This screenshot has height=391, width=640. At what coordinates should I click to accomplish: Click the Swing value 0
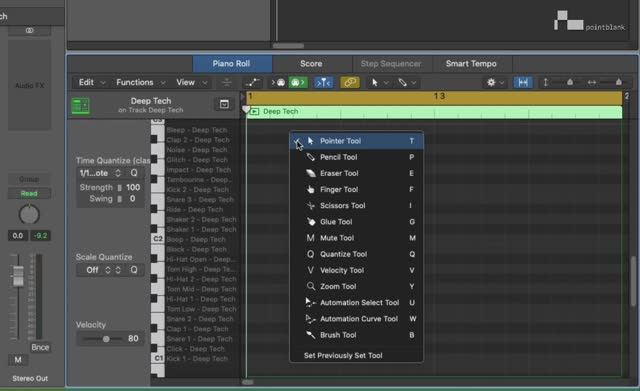(x=132, y=199)
